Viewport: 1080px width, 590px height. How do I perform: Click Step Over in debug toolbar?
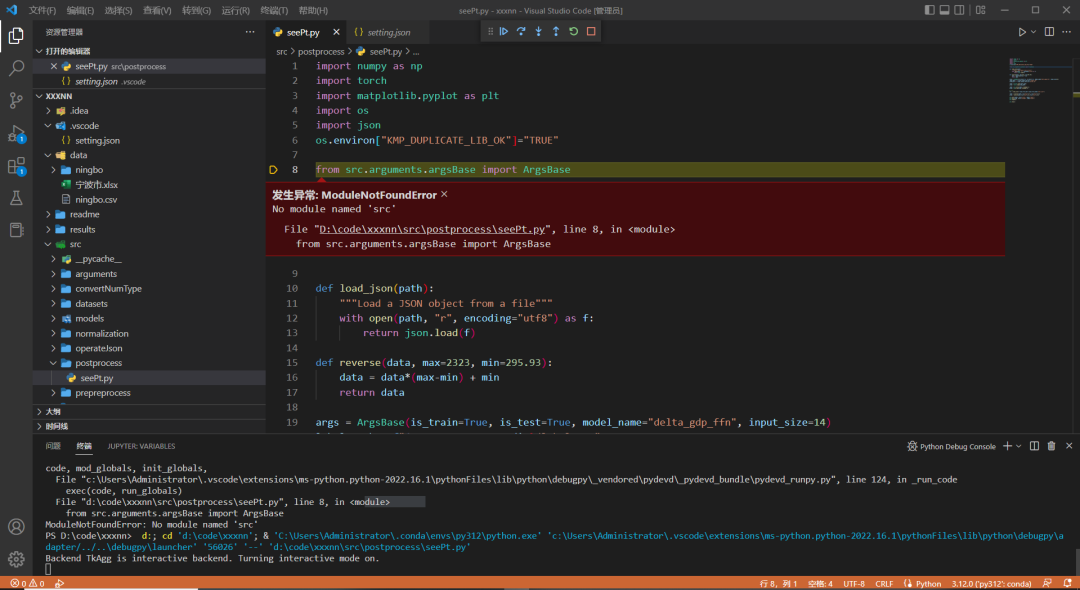click(521, 32)
